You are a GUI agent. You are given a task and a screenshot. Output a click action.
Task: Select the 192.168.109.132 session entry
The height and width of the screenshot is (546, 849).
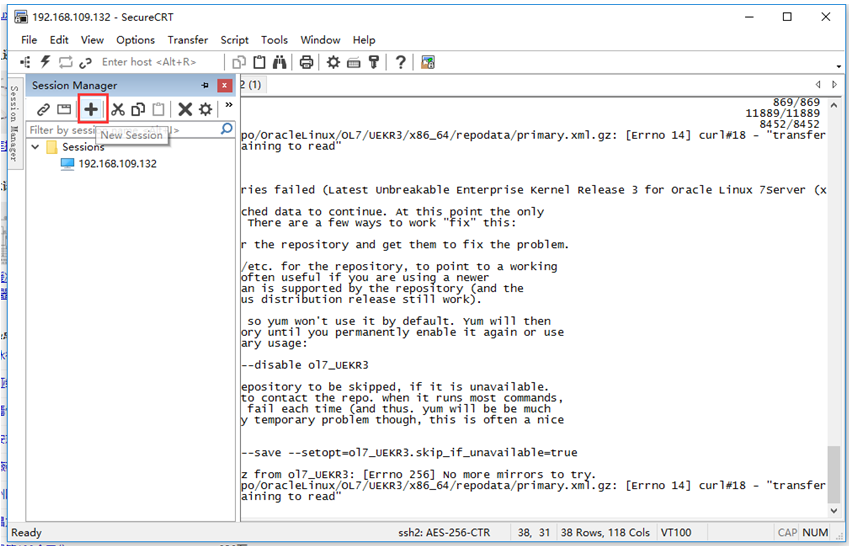[109, 164]
